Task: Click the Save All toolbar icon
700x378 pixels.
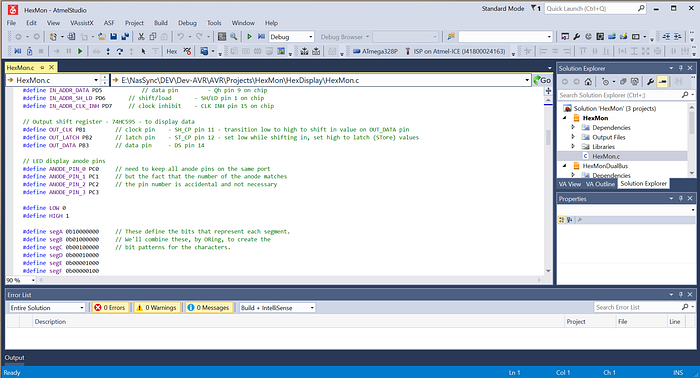Action: (x=125, y=37)
